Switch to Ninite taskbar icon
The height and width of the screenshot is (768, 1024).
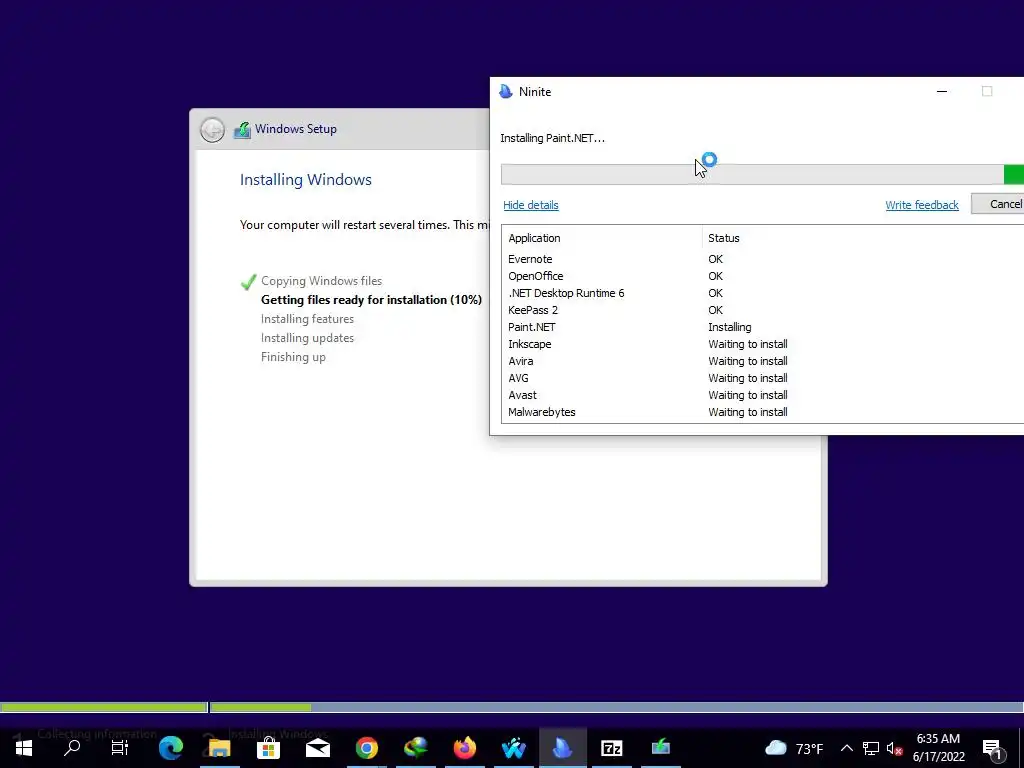tap(562, 748)
